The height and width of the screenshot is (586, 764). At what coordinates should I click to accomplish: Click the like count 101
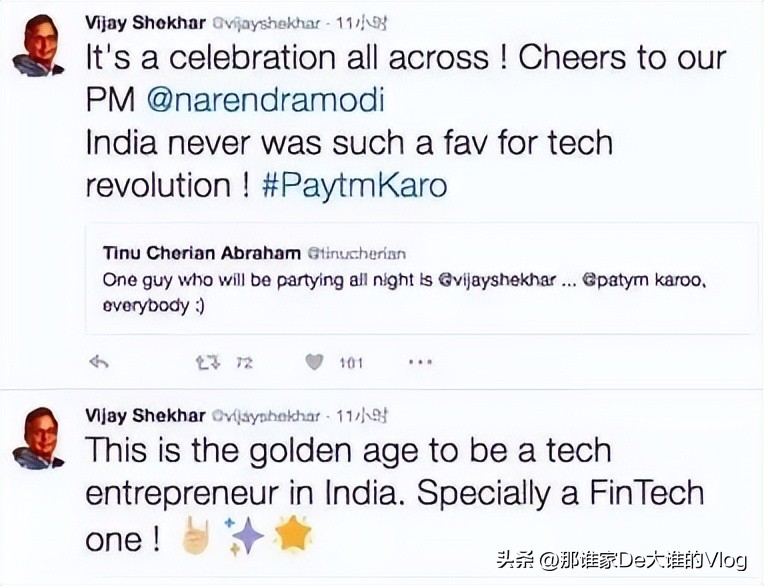click(x=350, y=363)
